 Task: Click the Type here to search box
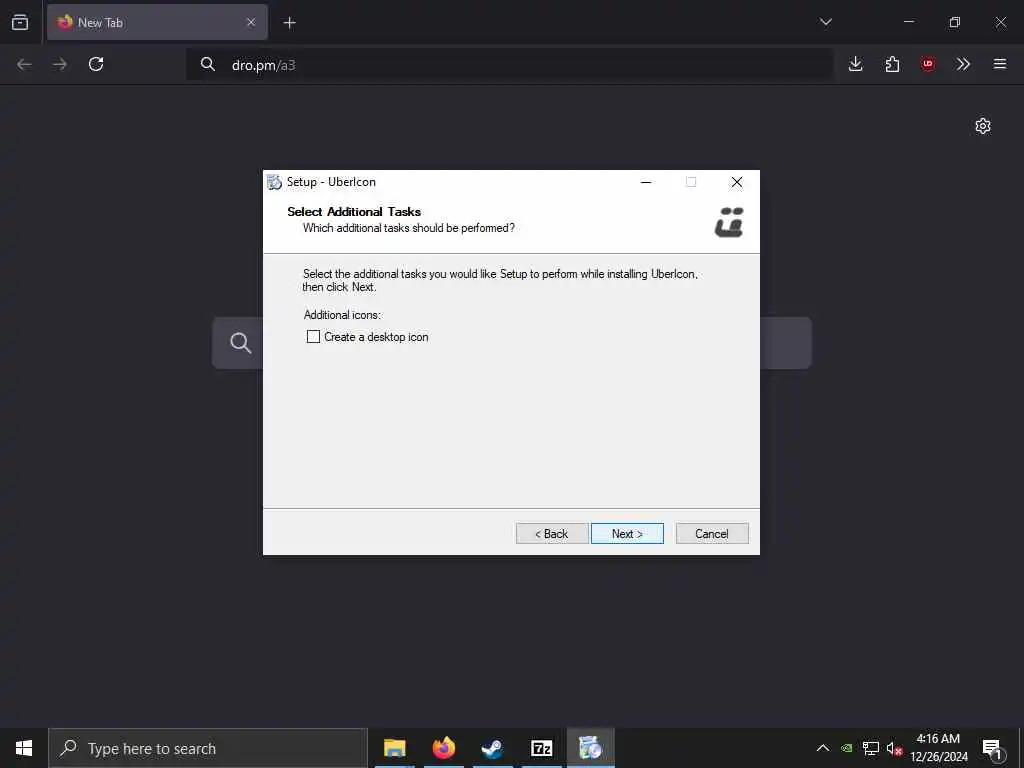pyautogui.click(x=208, y=748)
